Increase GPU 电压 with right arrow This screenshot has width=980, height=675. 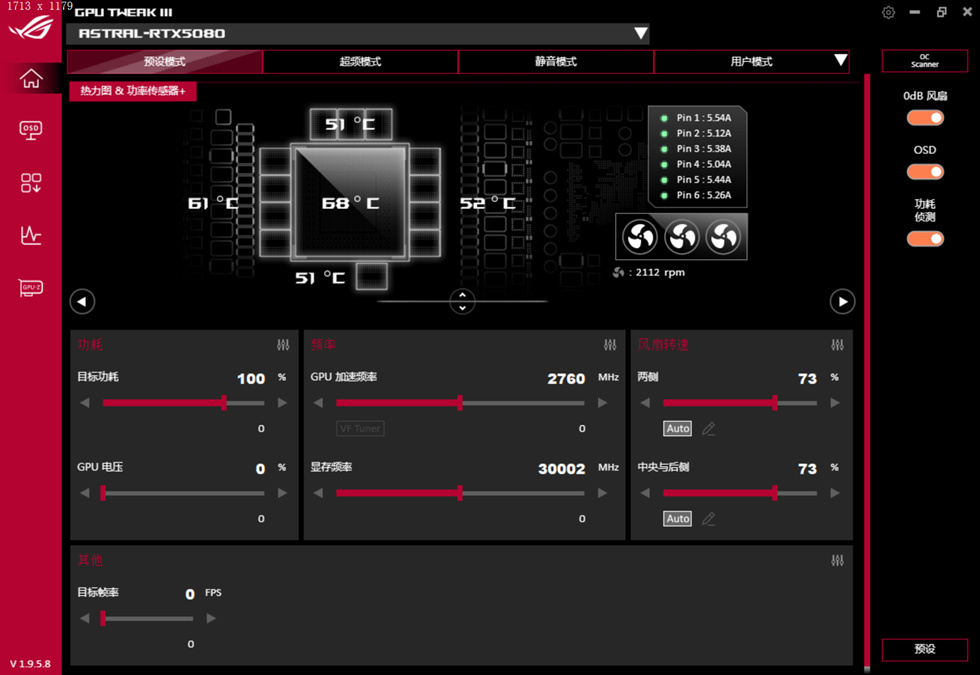[282, 493]
